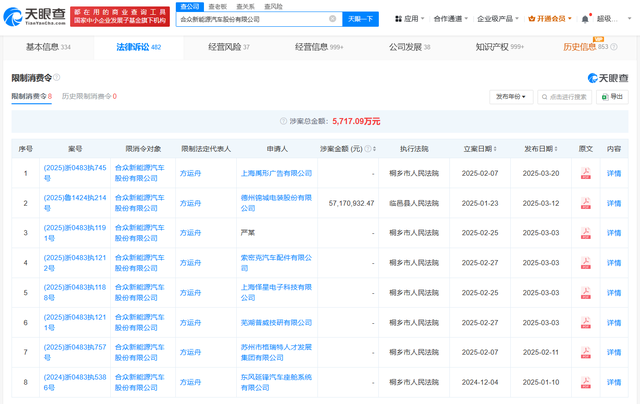This screenshot has height=404, width=640.
Task: Clear the search box with the X icon
Action: click(333, 19)
